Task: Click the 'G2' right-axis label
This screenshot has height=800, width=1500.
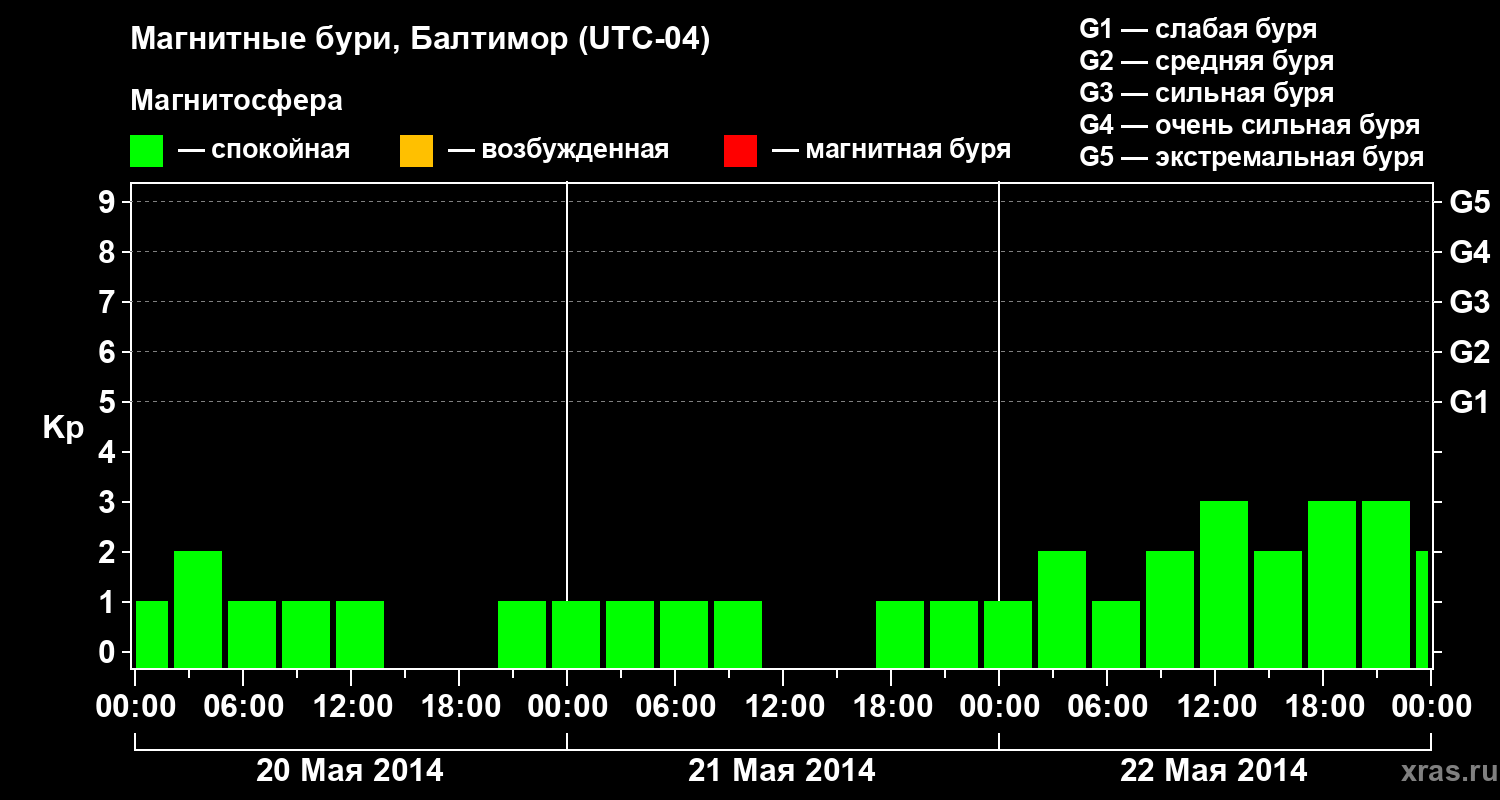Action: 1470,352
